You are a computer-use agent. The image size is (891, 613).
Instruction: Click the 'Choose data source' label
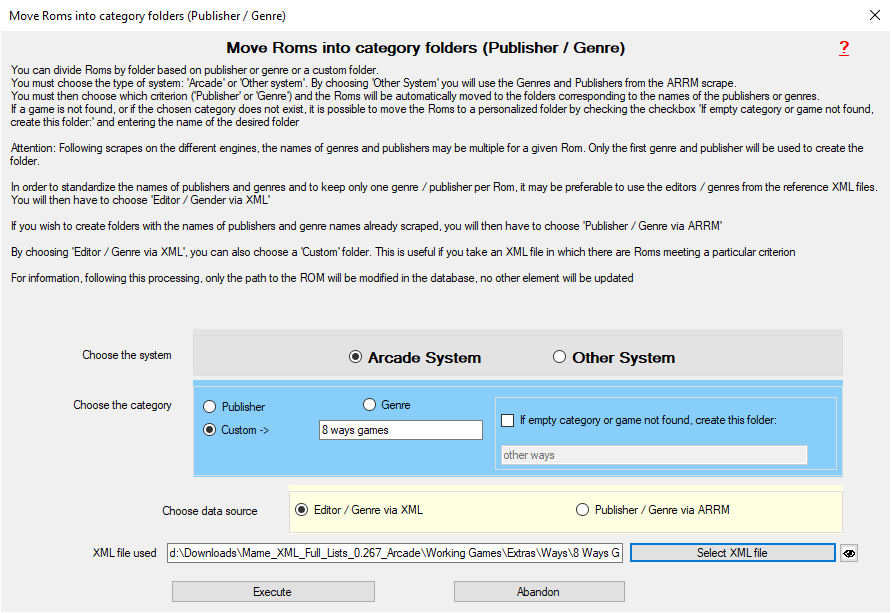pos(210,511)
